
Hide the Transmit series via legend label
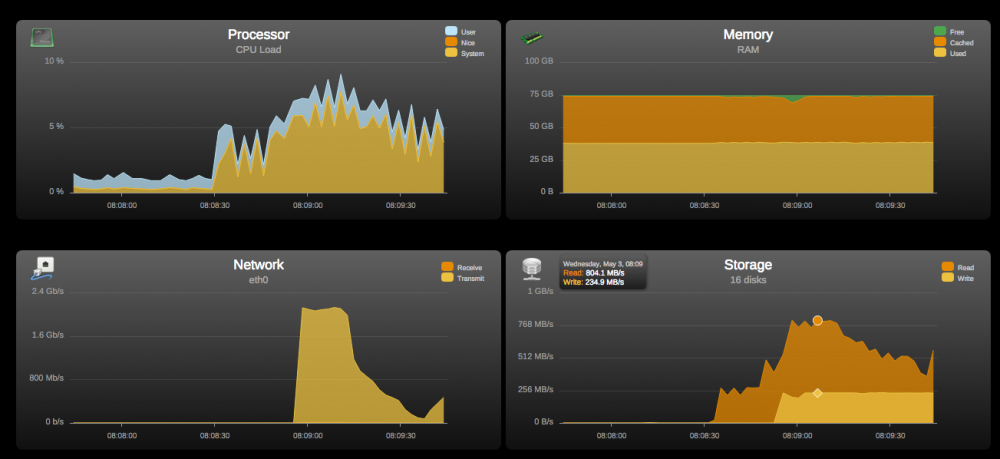pos(471,279)
